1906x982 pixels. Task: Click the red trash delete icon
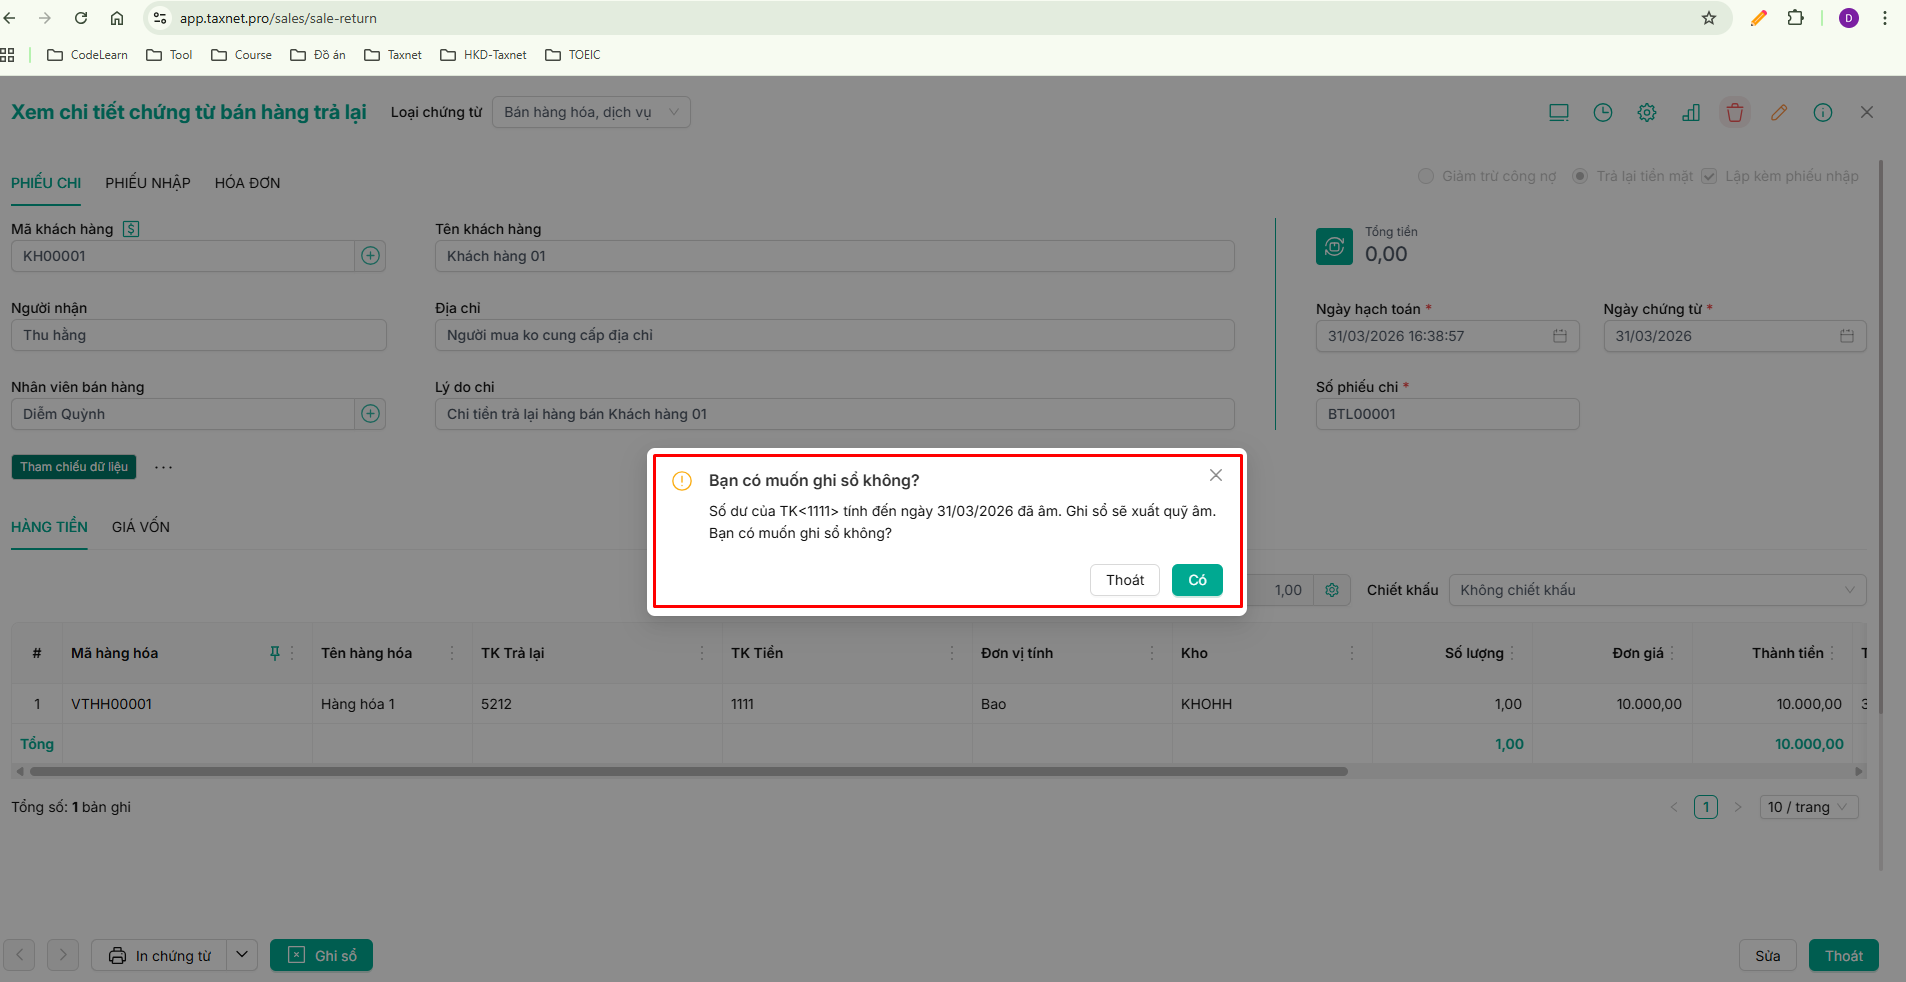(x=1735, y=113)
